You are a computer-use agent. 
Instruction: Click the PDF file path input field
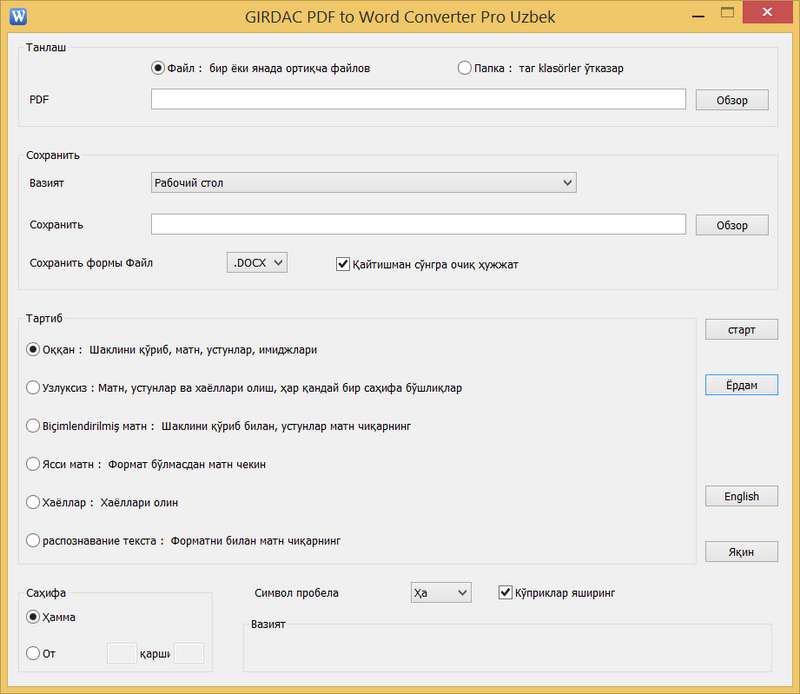click(x=418, y=99)
